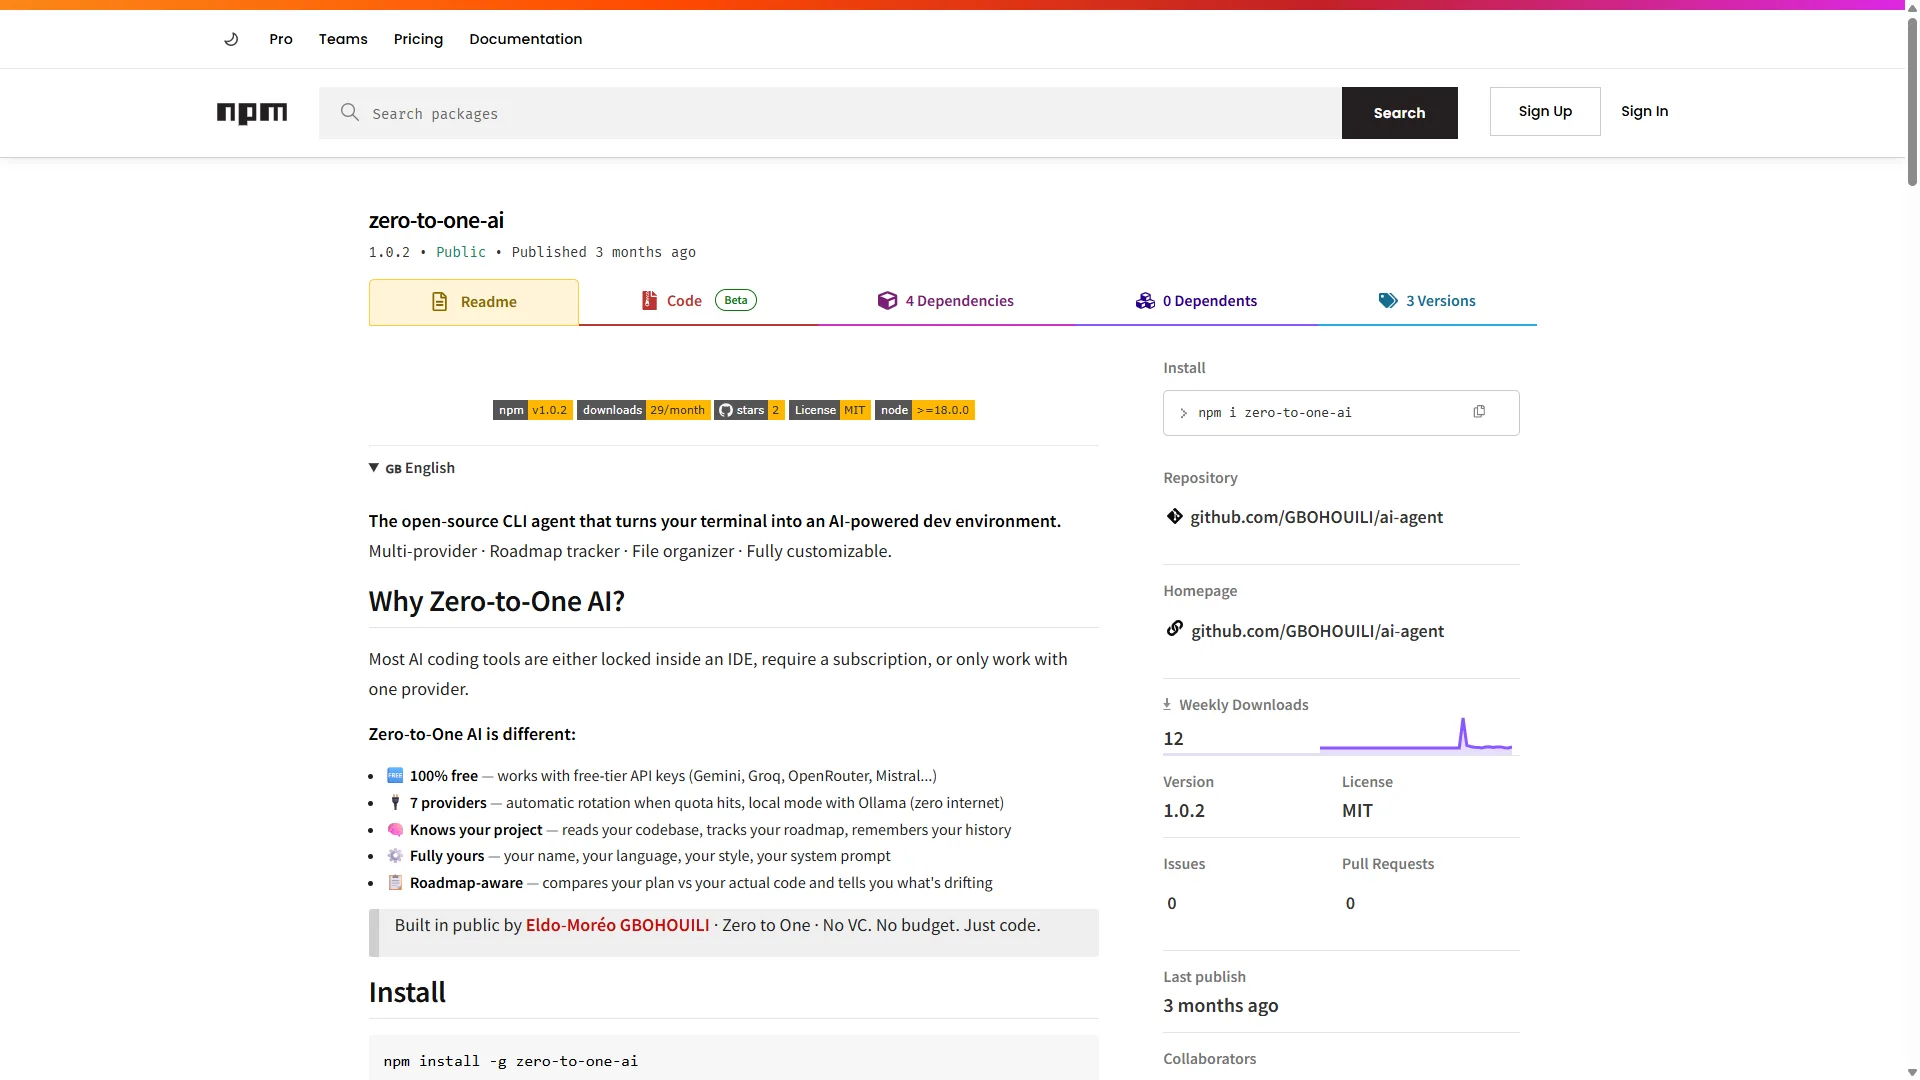Click the Public package label
This screenshot has height=1080, width=1920.
(x=461, y=252)
